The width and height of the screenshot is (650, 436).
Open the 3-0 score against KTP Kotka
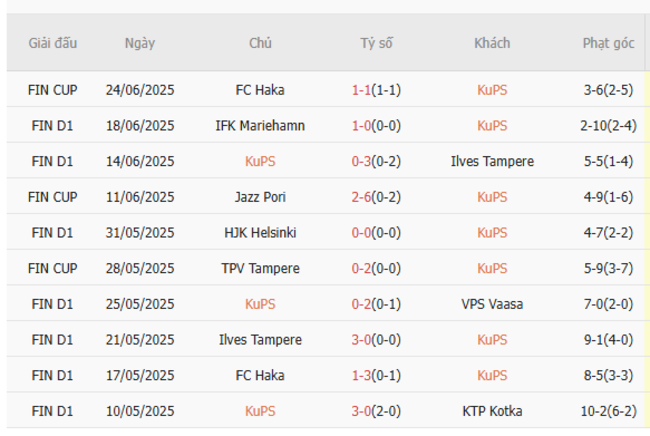coord(362,411)
